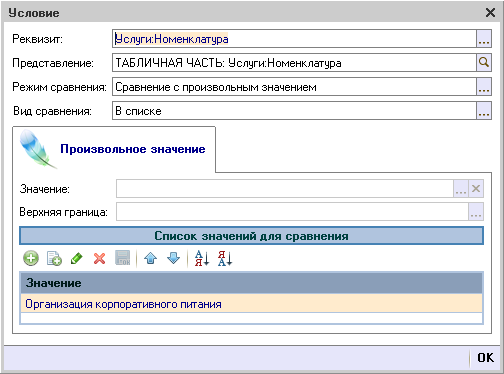Open the Значение field ellipsis button
Screen dimensions: 504x374
coord(461,189)
